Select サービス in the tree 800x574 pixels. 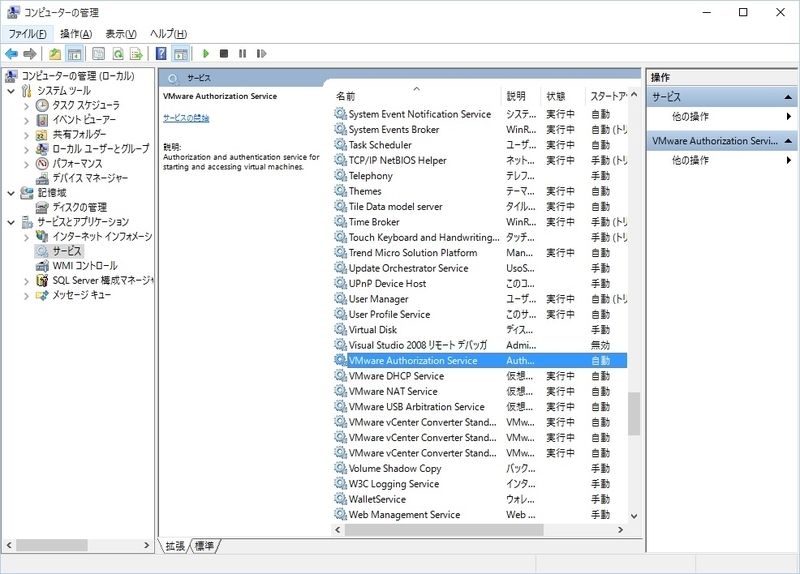(66, 251)
